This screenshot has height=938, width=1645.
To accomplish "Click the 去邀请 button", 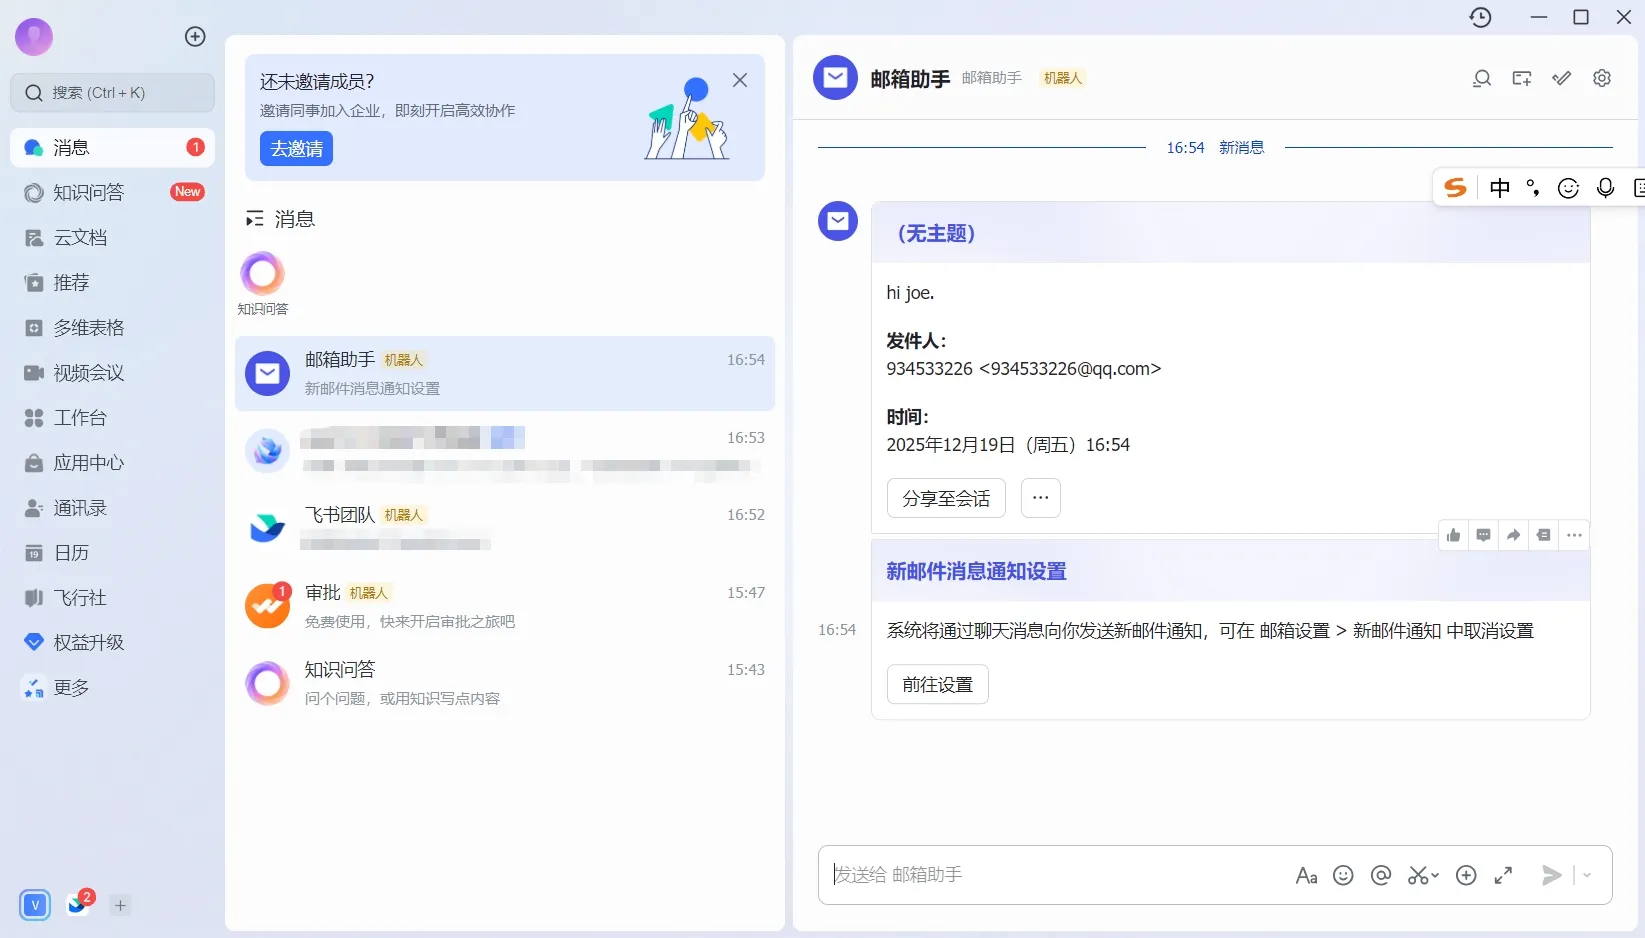I will point(296,149).
